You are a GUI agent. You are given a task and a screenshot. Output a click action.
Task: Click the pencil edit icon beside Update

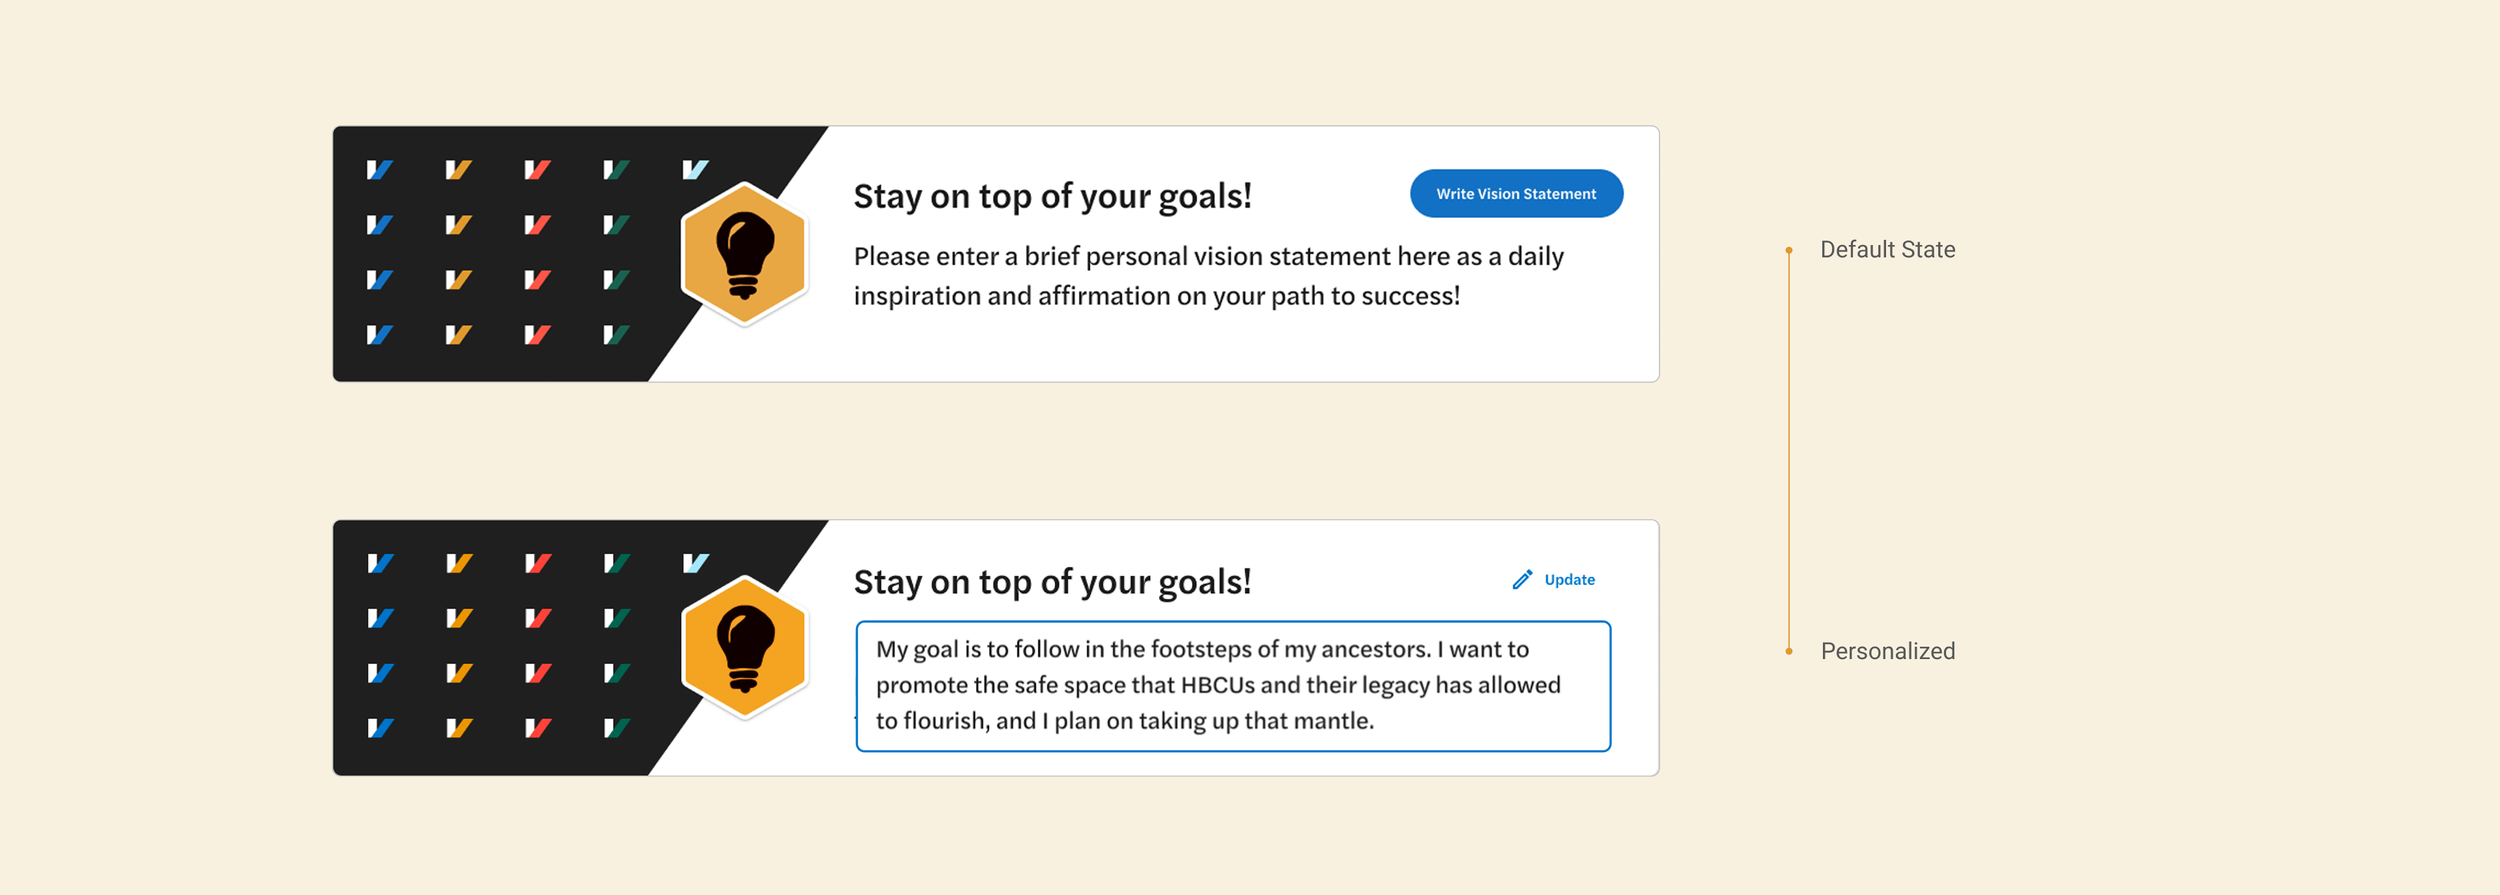[x=1522, y=580]
